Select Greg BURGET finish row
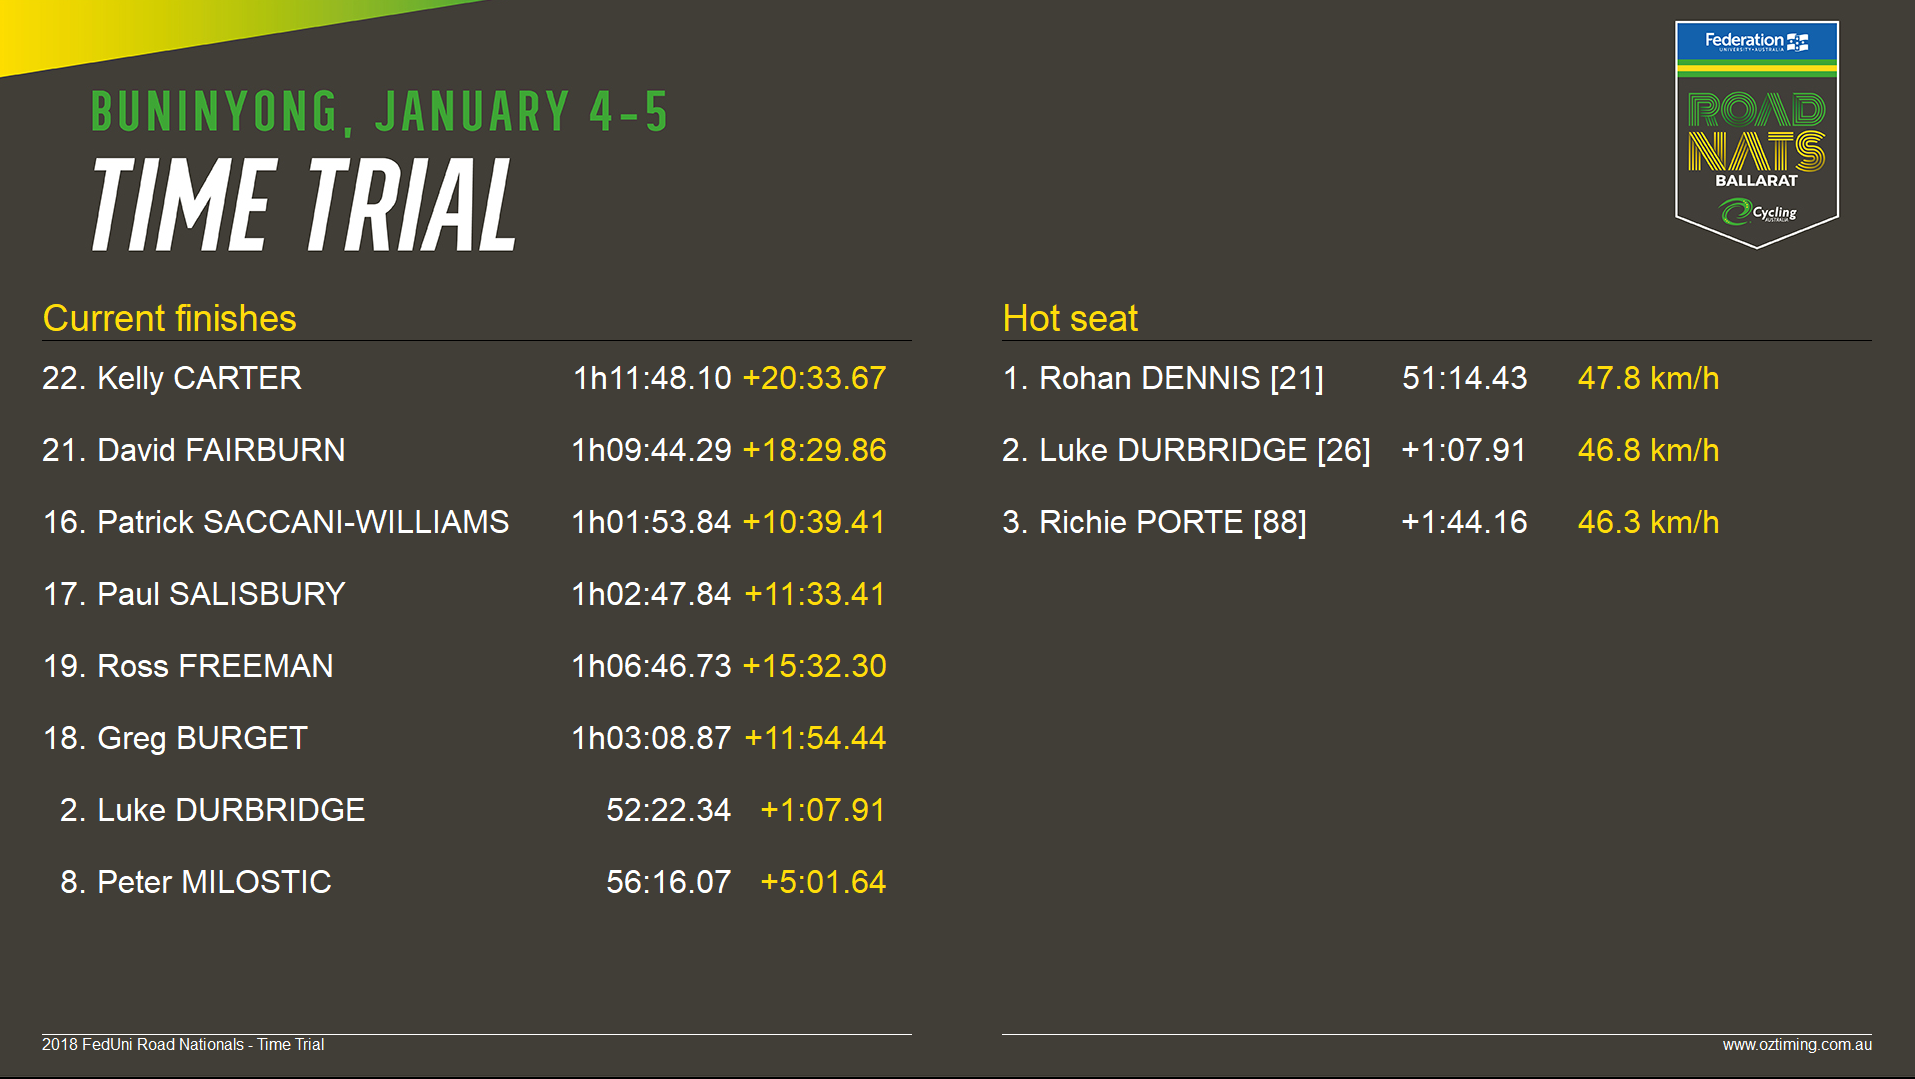Viewport: 1915px width, 1079px height. pos(464,738)
